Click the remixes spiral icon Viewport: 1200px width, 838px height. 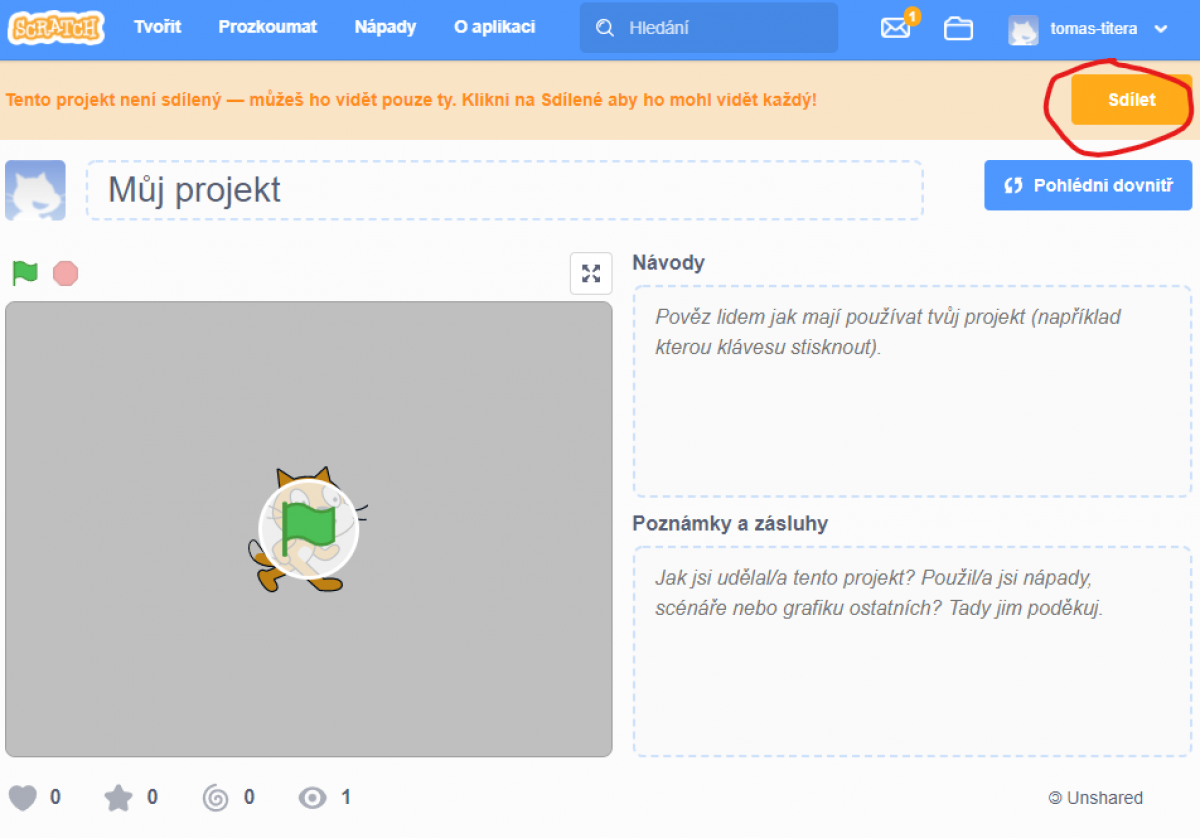(215, 797)
